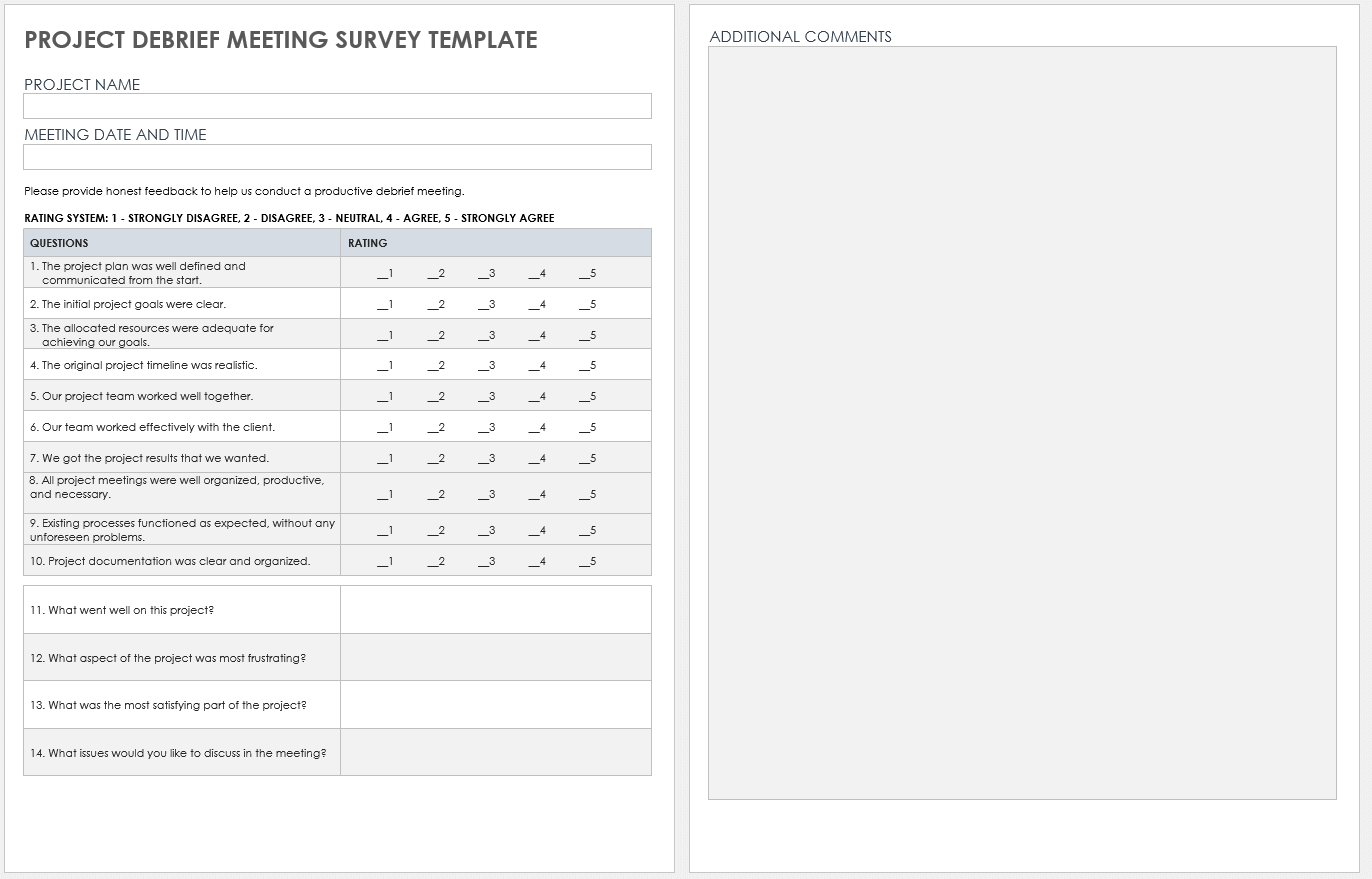Click the Questions column header
This screenshot has width=1372, height=879.
pos(59,243)
